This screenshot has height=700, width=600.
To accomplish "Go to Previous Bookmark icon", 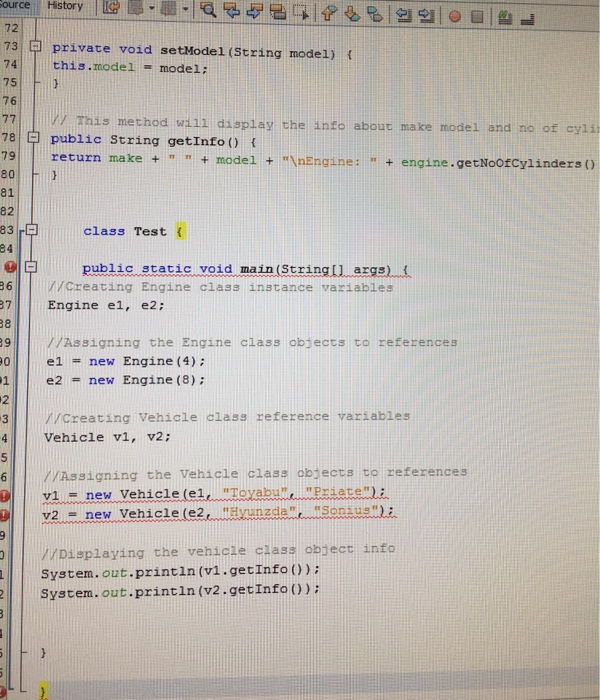I will [329, 13].
